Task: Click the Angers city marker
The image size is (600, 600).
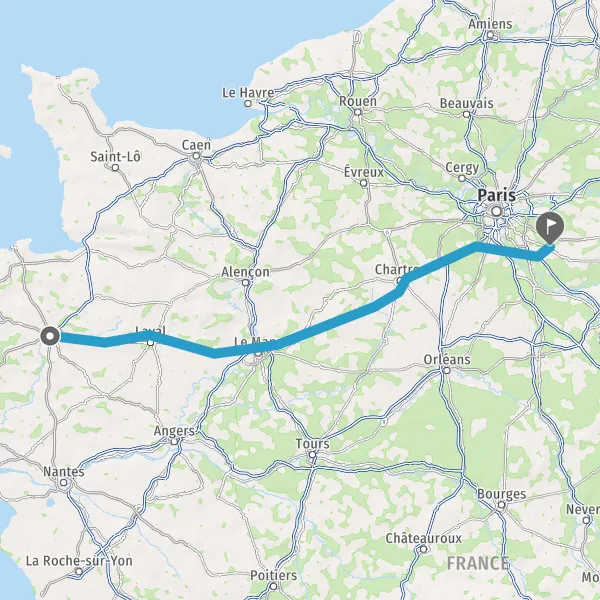Action: click(x=174, y=442)
